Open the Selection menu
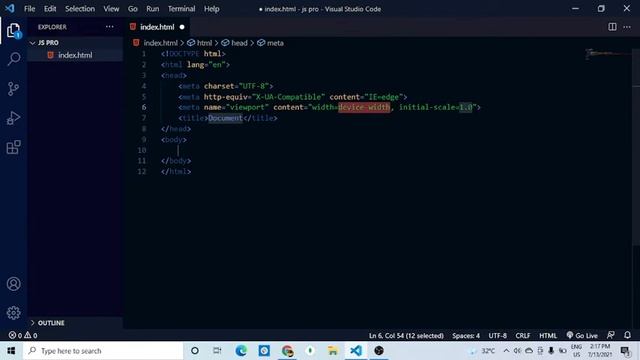The image size is (640, 360). coord(80,9)
